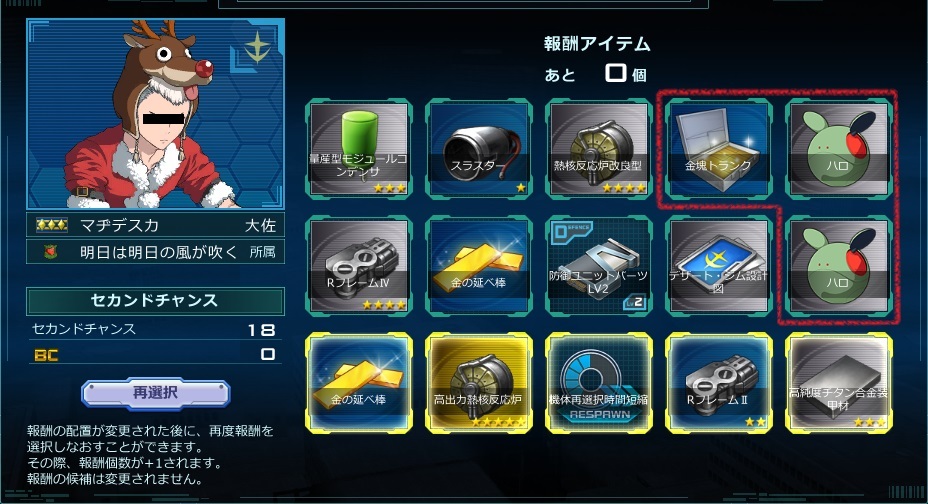
Task: Choose the 熱核反応炉改良型 reward item
Action: pos(599,149)
